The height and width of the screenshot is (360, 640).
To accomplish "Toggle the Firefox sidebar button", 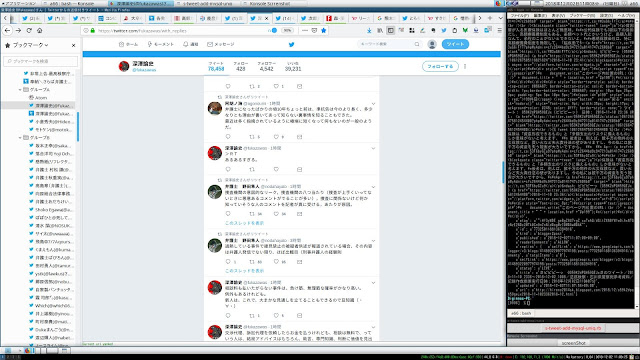I will tap(391, 30).
